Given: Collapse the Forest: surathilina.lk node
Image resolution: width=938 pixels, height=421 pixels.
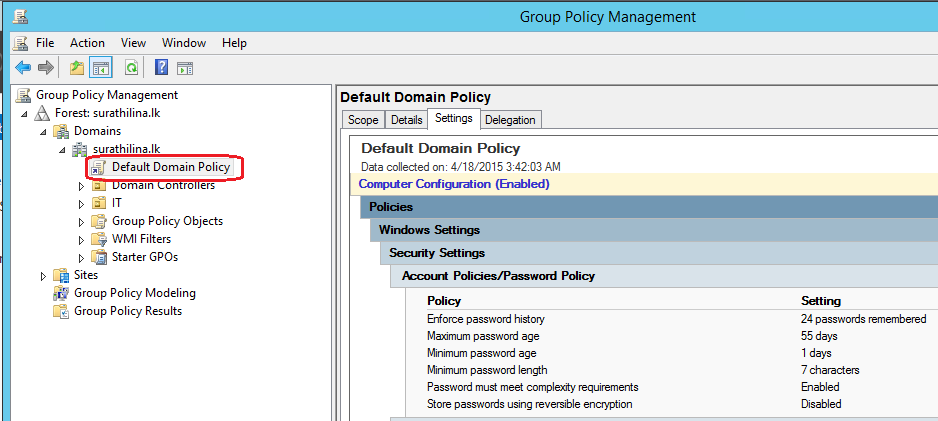Looking at the screenshot, I should click(25, 114).
